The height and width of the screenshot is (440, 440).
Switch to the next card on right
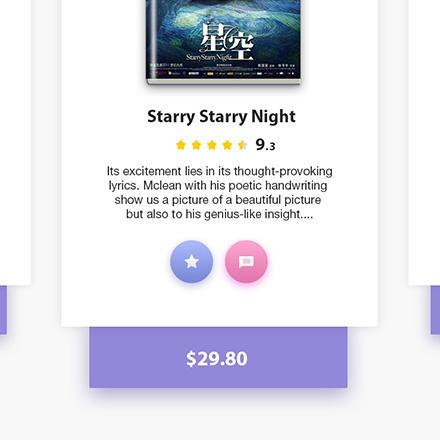(424, 142)
